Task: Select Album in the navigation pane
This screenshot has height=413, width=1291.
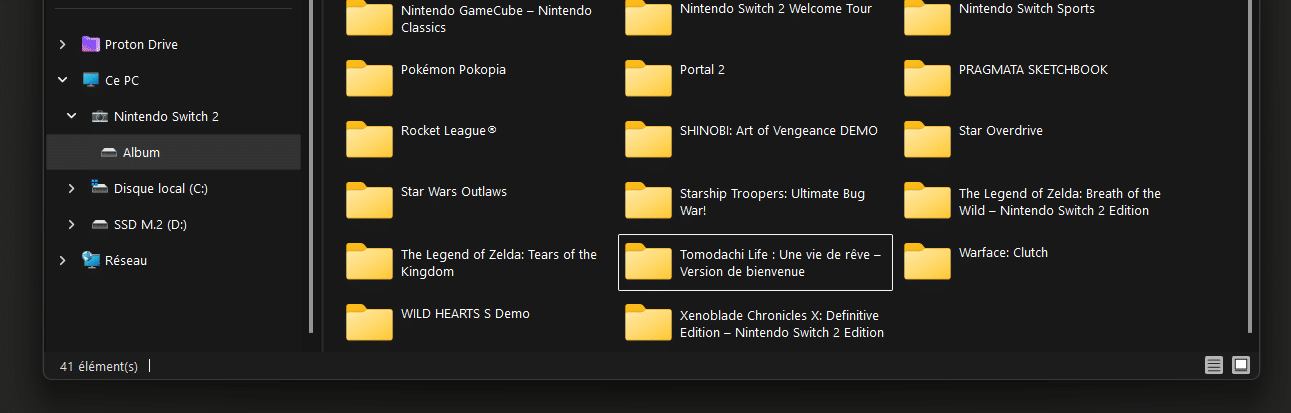Action: click(x=141, y=153)
